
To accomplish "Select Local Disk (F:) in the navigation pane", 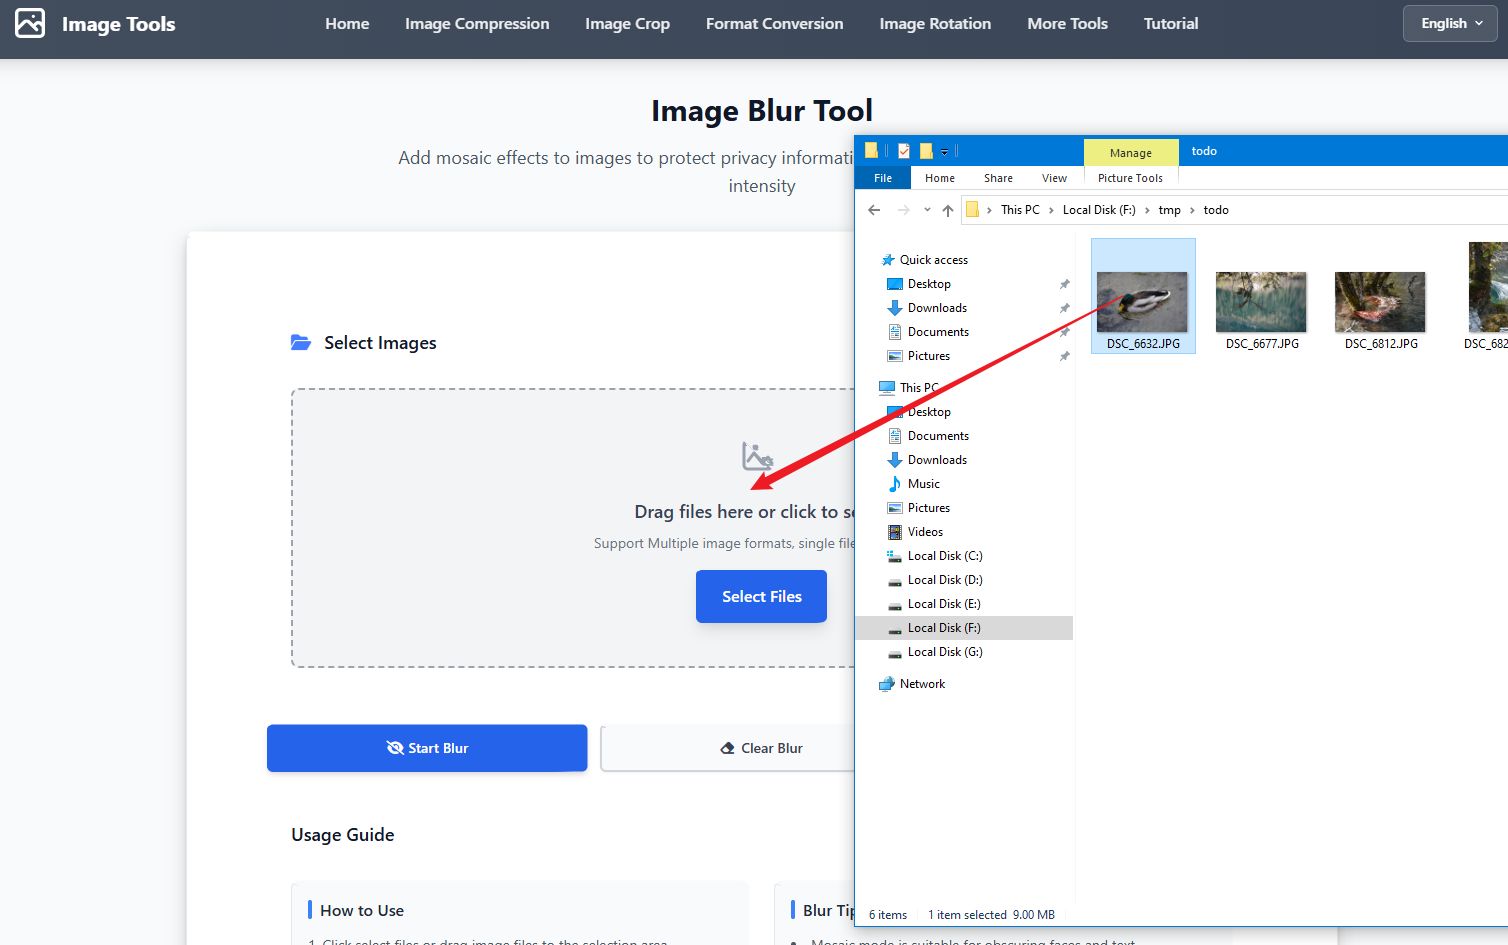I will (x=964, y=628).
